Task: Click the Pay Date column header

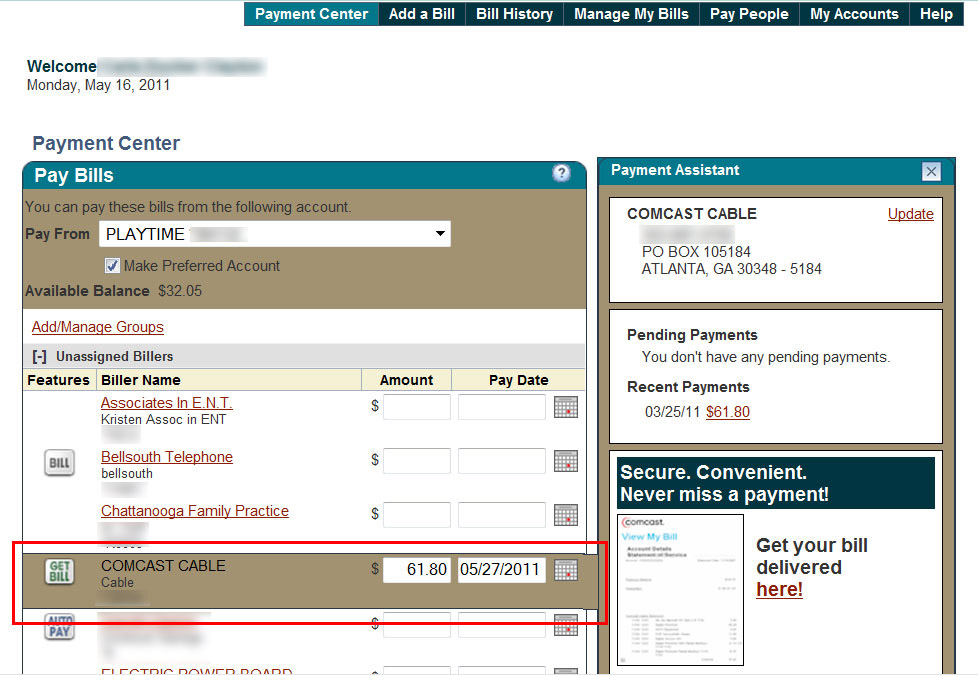Action: tap(518, 380)
